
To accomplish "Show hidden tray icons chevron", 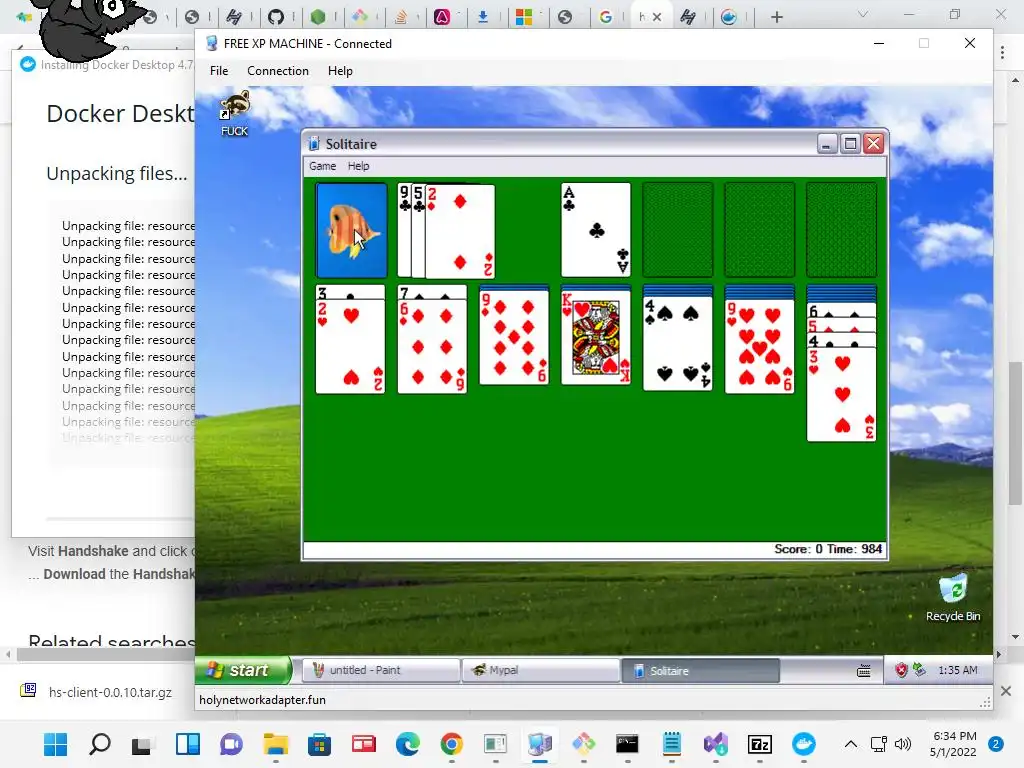I will (x=850, y=744).
